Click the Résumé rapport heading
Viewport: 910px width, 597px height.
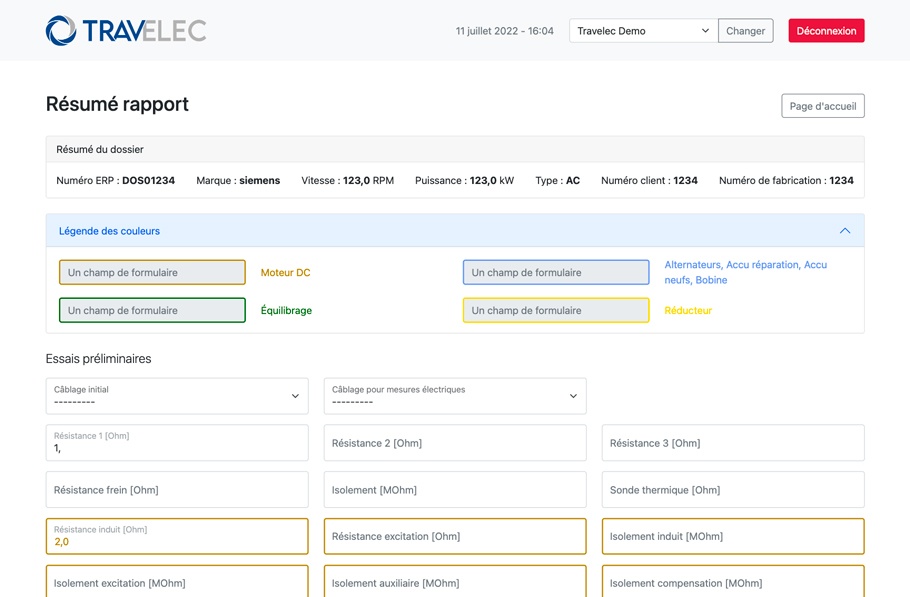pos(117,104)
